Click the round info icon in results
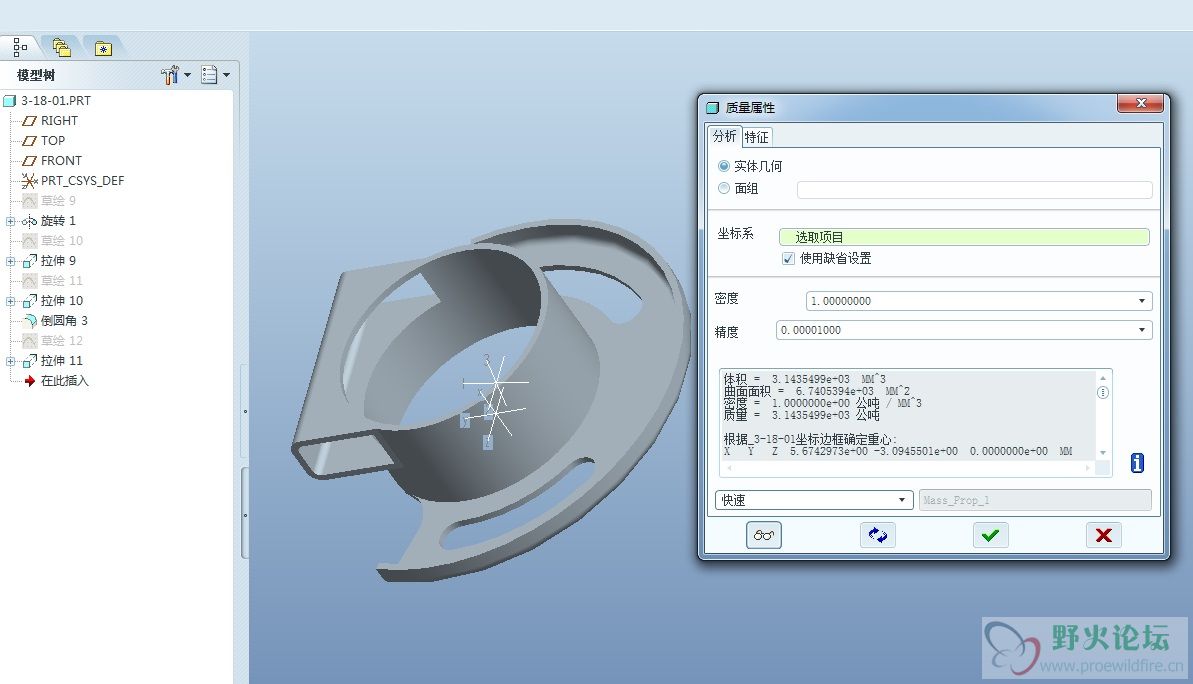This screenshot has width=1193, height=684. point(1102,393)
